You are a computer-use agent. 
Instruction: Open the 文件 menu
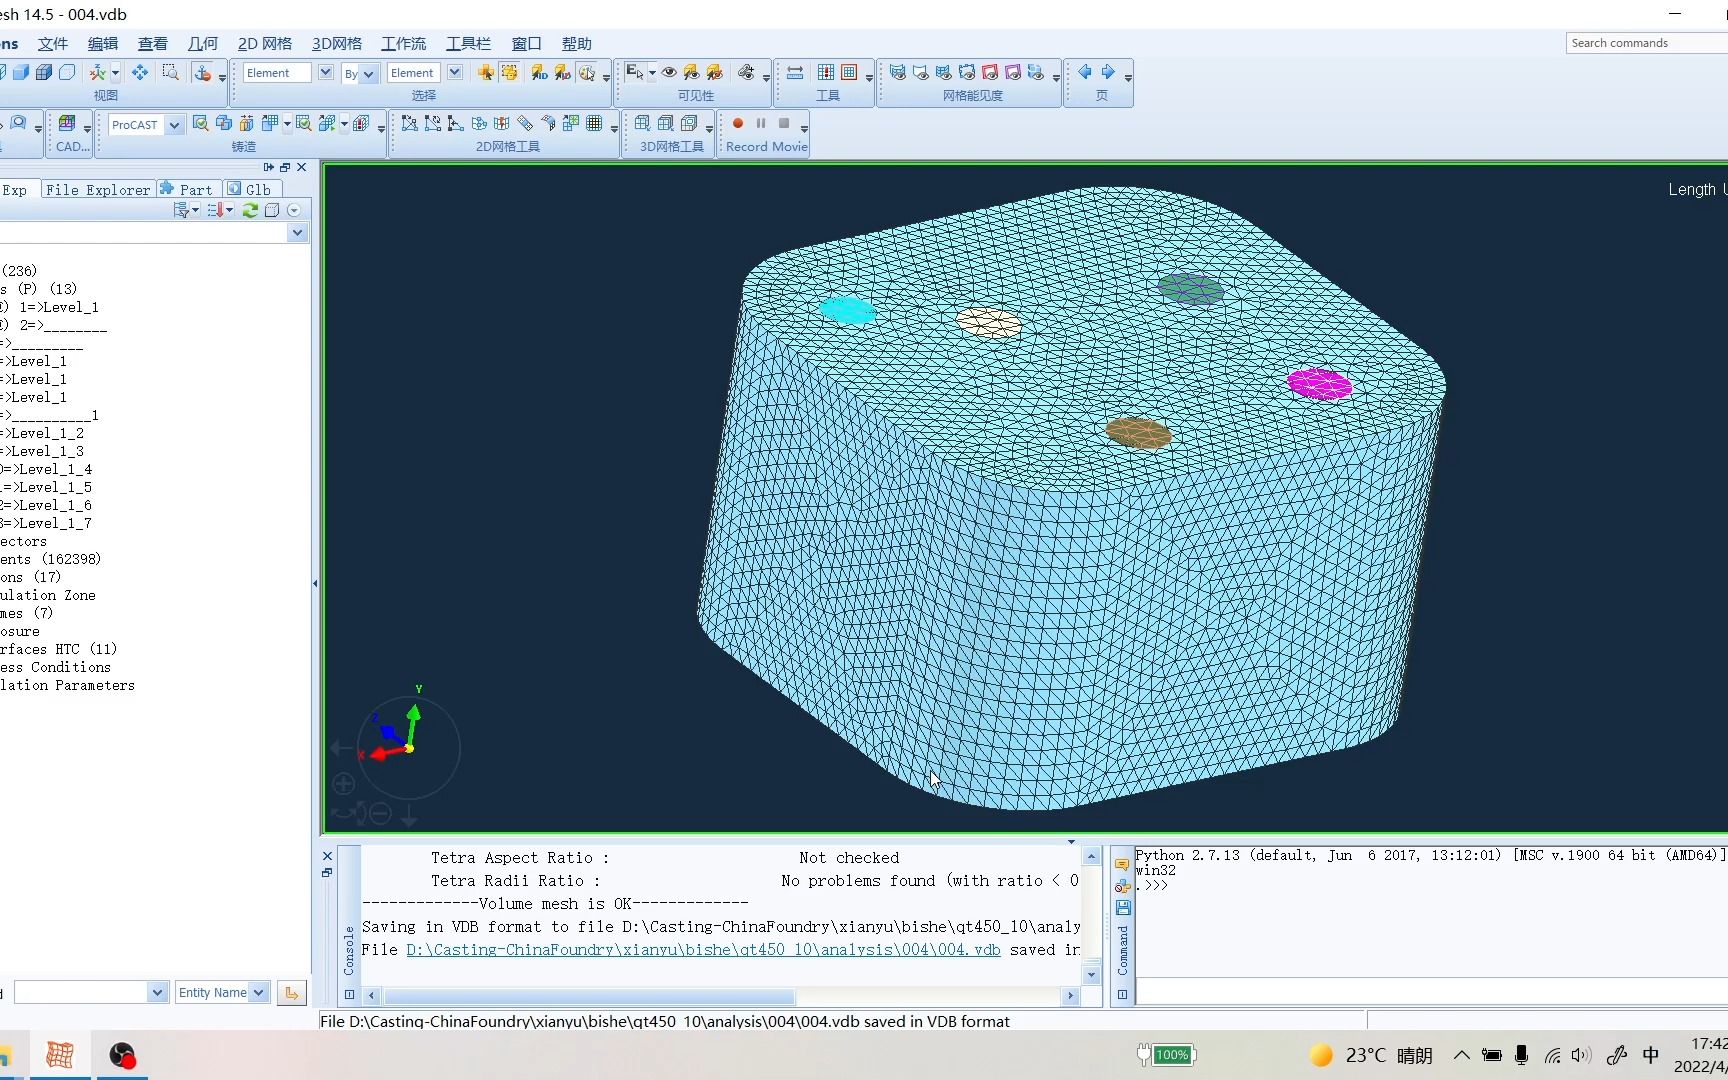[53, 44]
